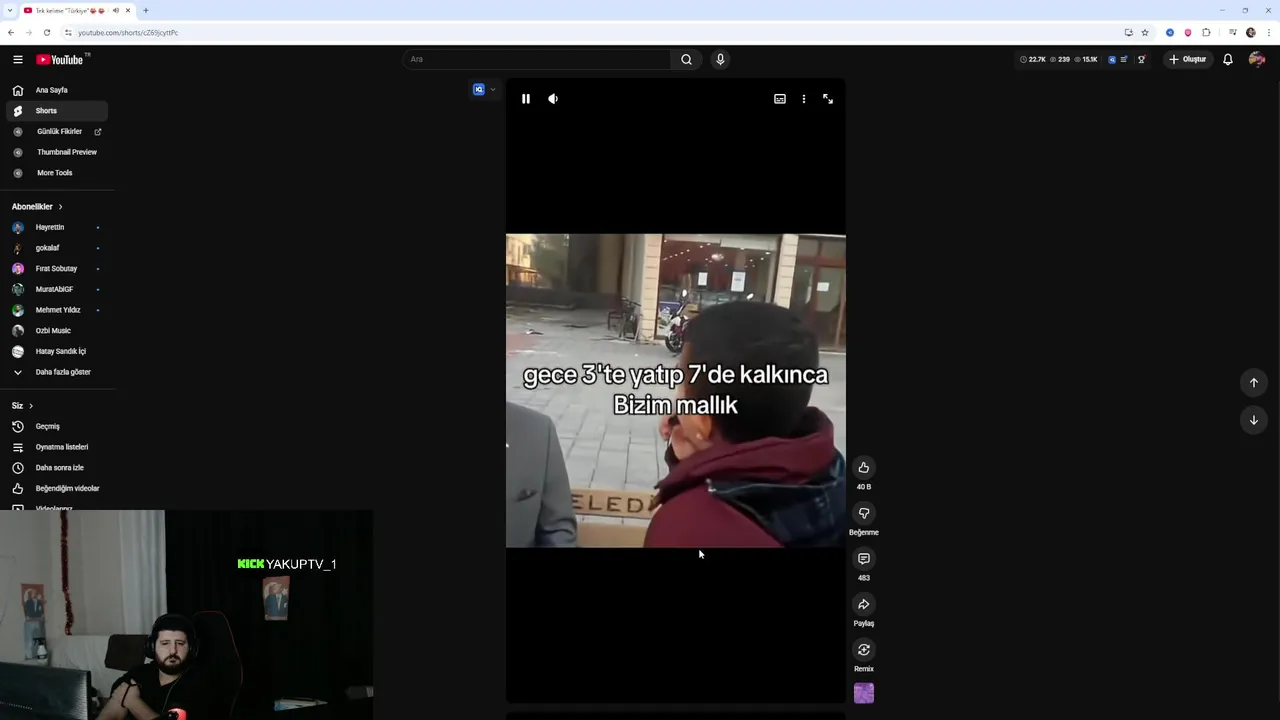Like the Short with thumbs up
The width and height of the screenshot is (1280, 720).
point(864,467)
